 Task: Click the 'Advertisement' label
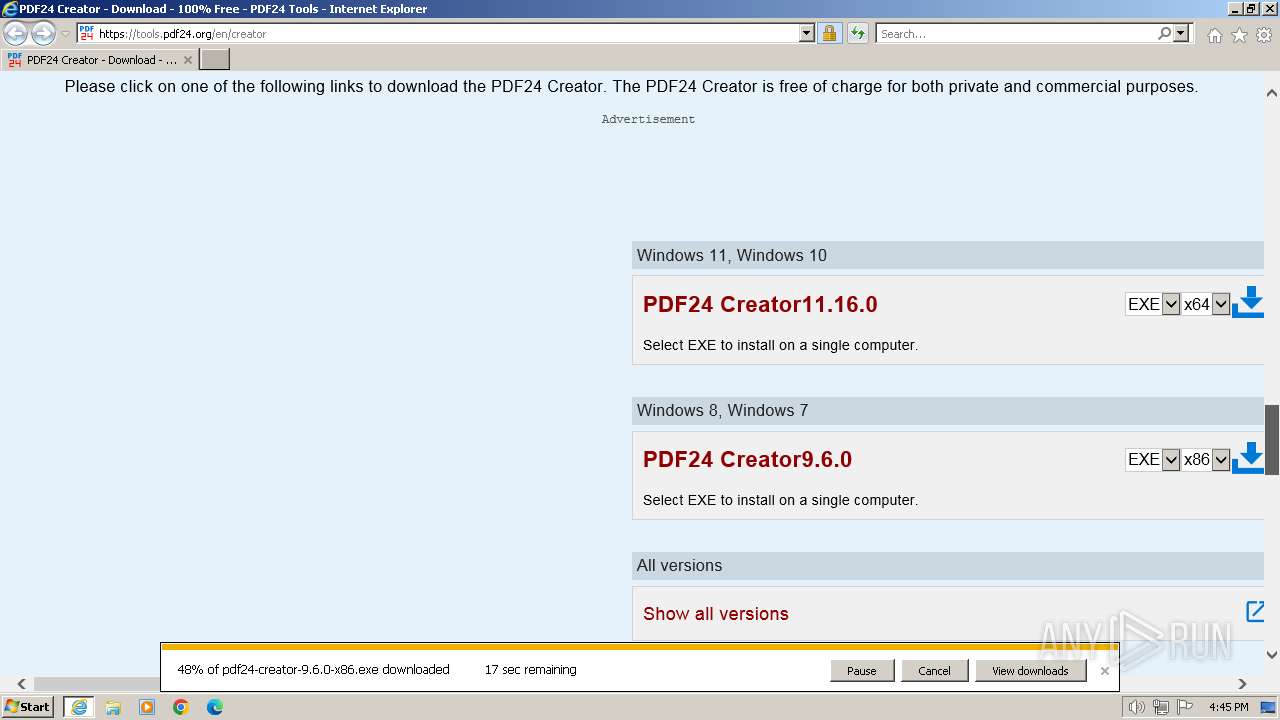tap(648, 119)
